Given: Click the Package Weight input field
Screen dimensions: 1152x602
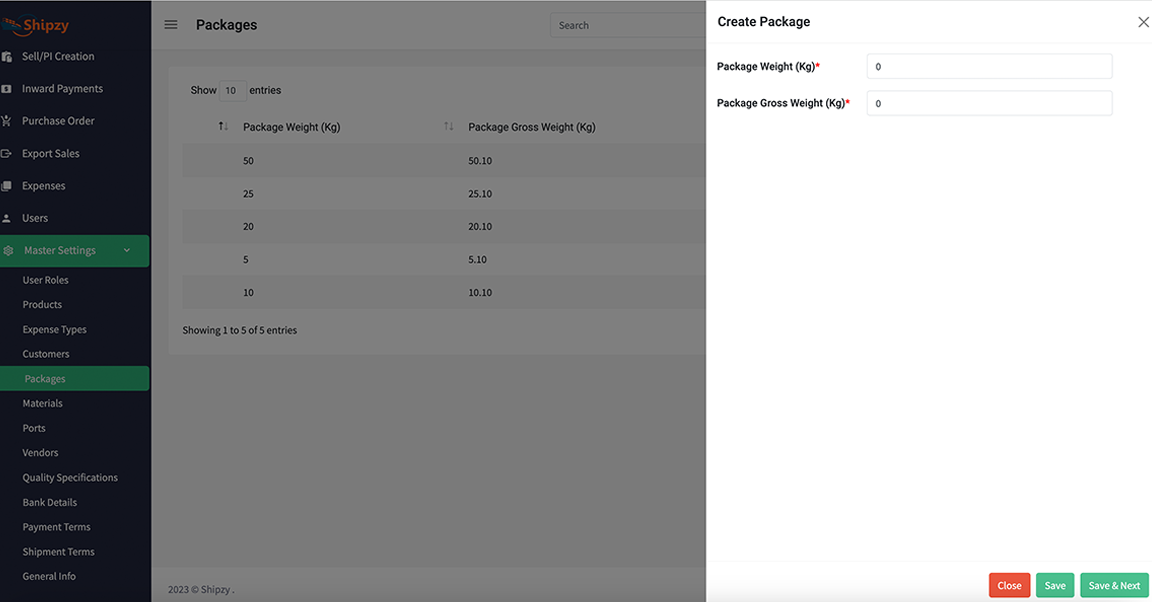Looking at the screenshot, I should 988,66.
